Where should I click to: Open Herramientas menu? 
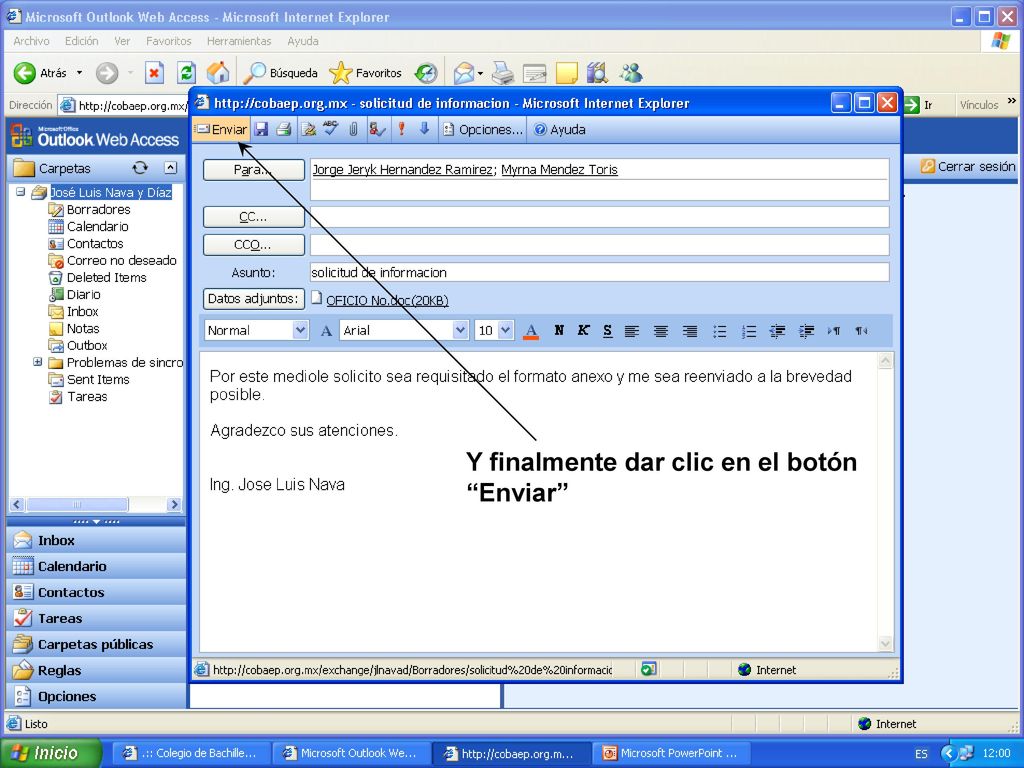click(239, 41)
